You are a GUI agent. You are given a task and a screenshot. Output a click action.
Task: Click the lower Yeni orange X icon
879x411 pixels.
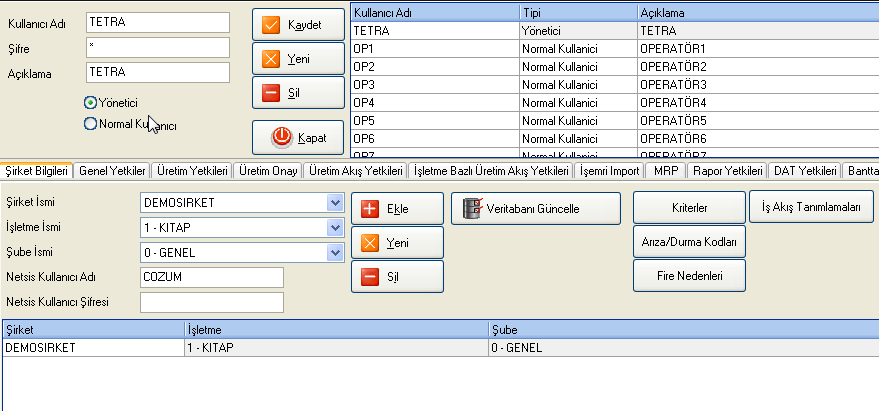coord(369,242)
